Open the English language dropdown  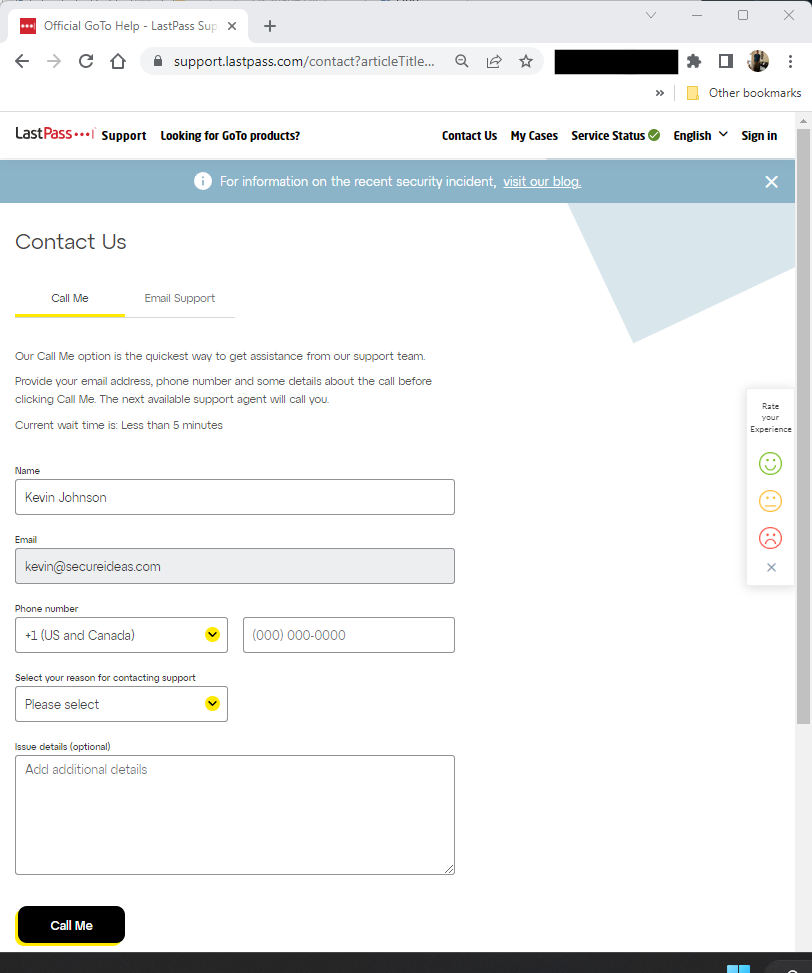click(700, 135)
